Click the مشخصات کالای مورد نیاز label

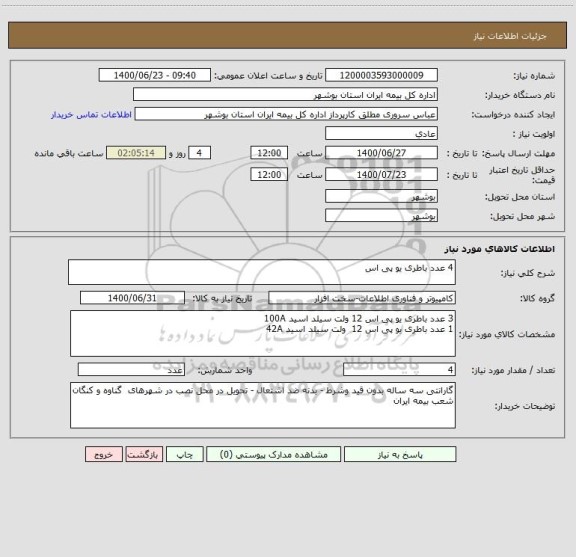click(507, 334)
